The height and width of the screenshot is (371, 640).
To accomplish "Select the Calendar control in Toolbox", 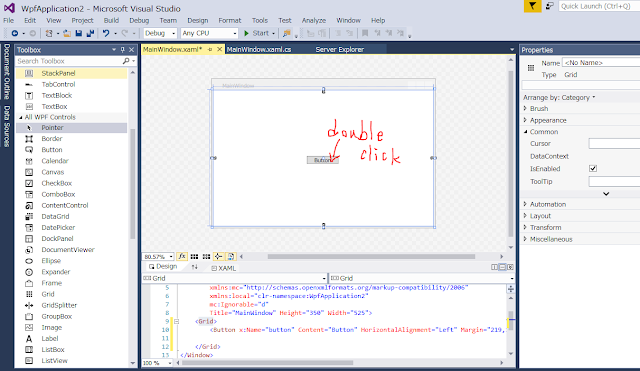I will (x=72, y=161).
